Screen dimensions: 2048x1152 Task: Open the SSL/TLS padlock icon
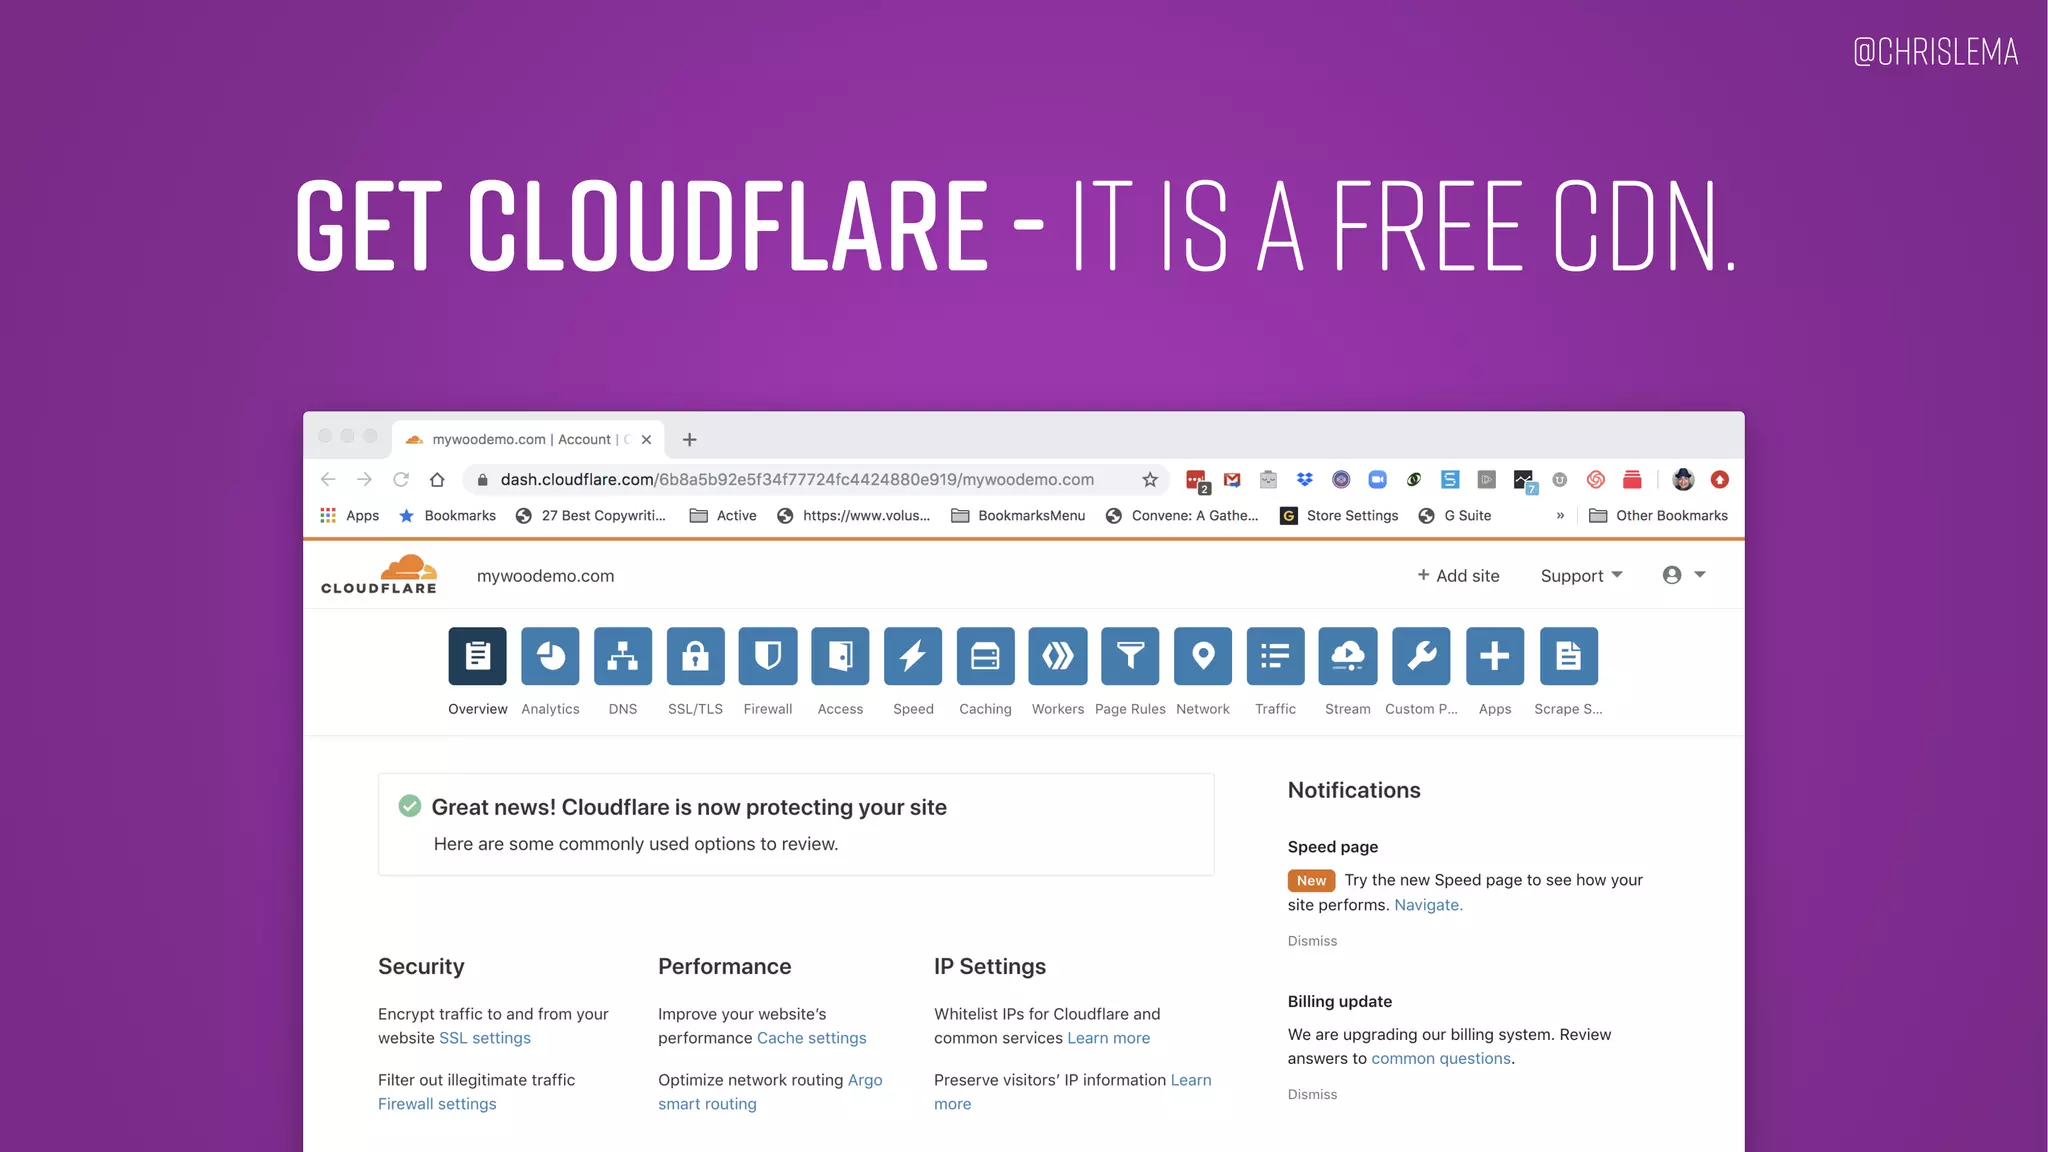tap(695, 656)
